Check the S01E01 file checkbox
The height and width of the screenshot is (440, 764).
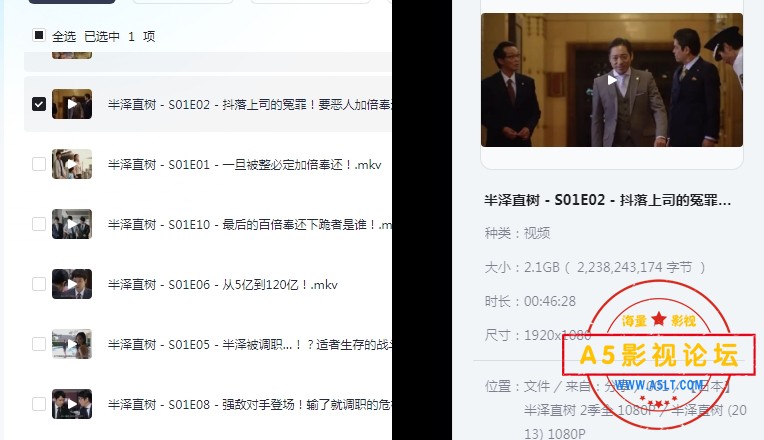coord(39,164)
